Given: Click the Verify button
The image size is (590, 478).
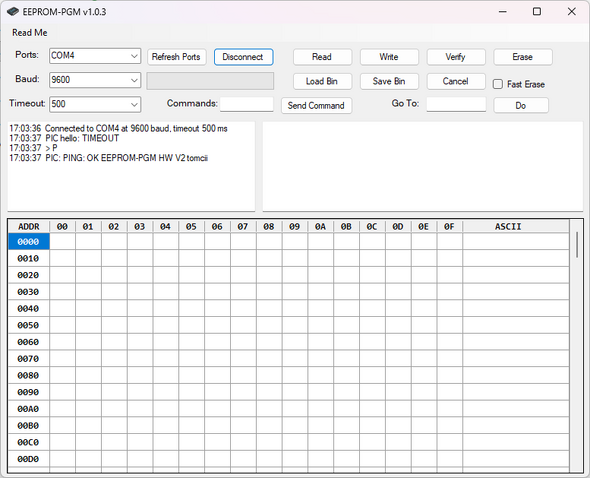Looking at the screenshot, I should (456, 57).
